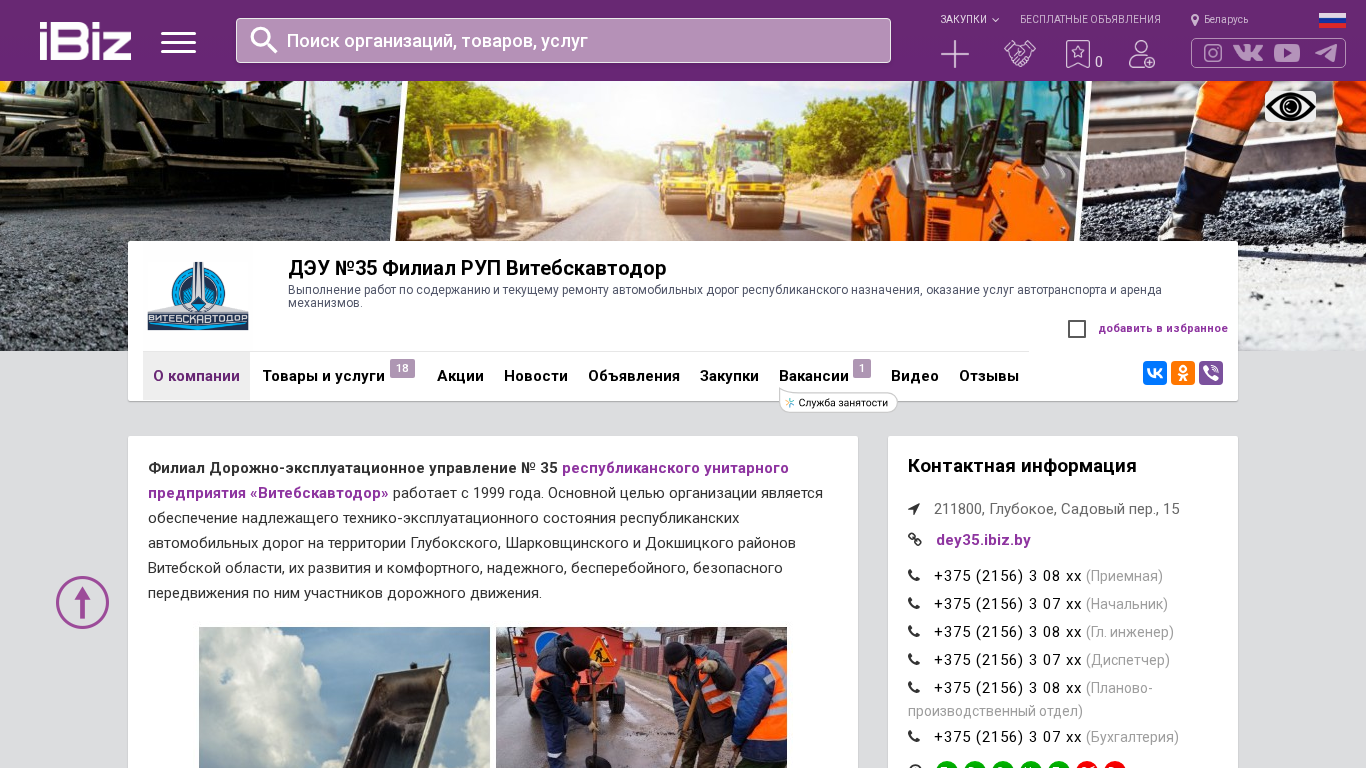Click the Беларусь region selector
Image resolution: width=1366 pixels, height=768 pixels.
tap(1226, 20)
